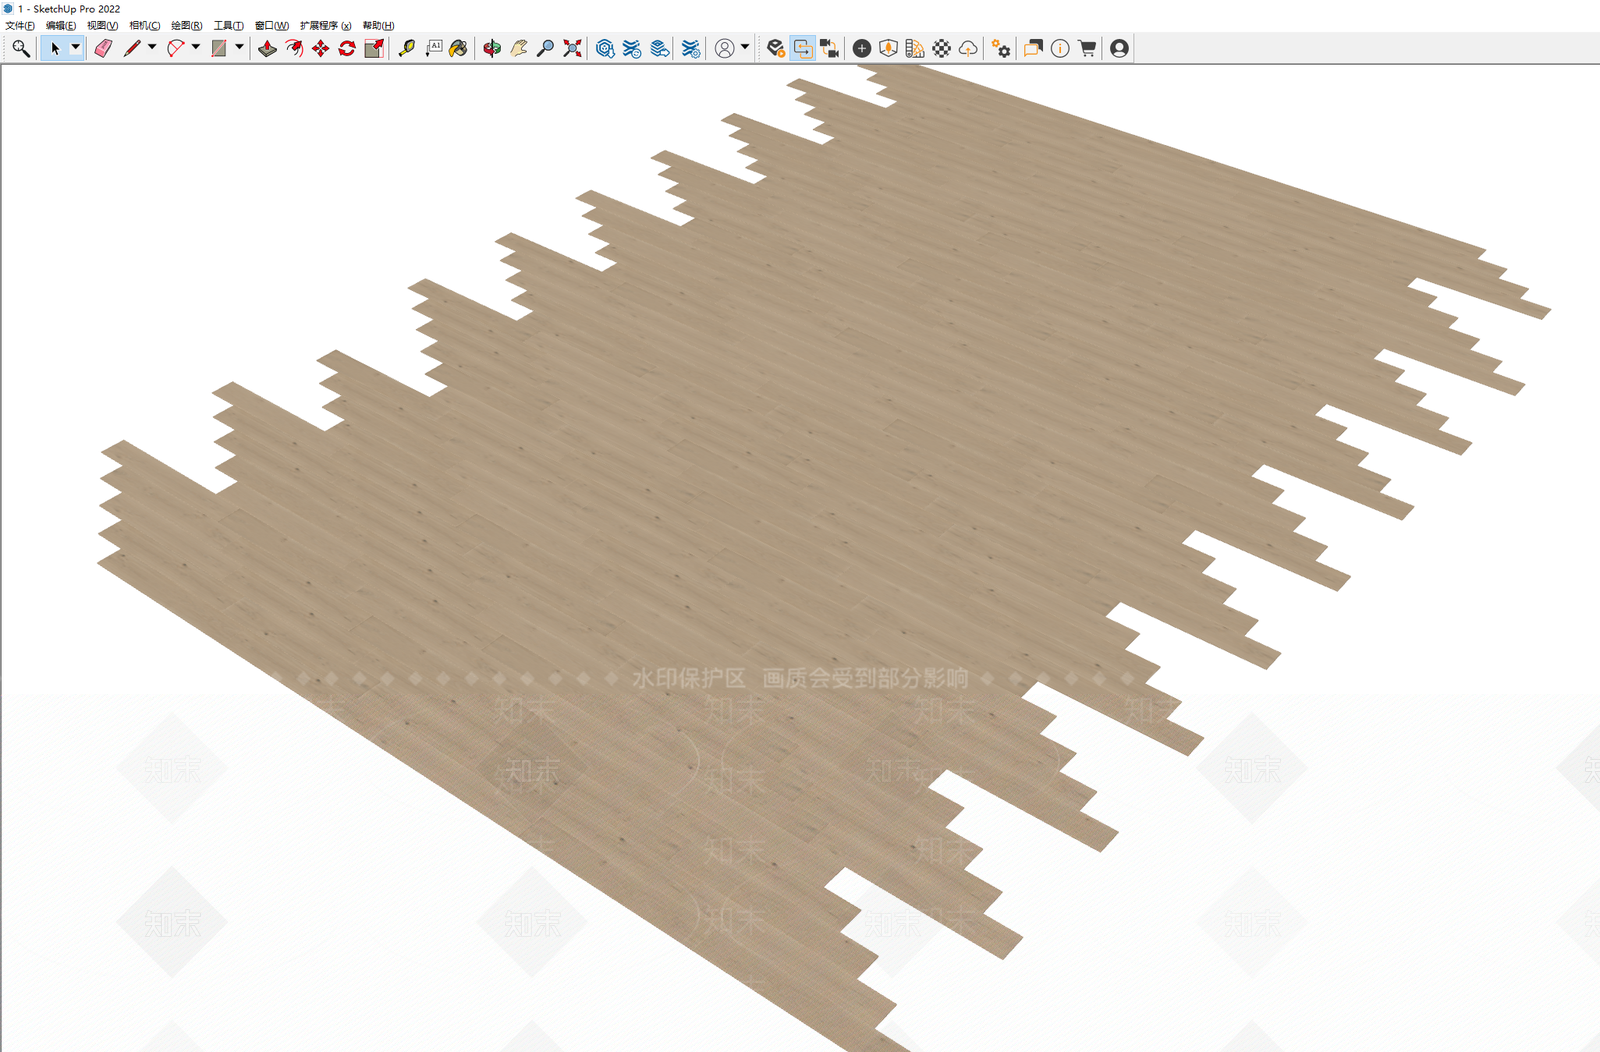Click the checkered sphere icon
Image resolution: width=1600 pixels, height=1052 pixels.
tap(942, 48)
